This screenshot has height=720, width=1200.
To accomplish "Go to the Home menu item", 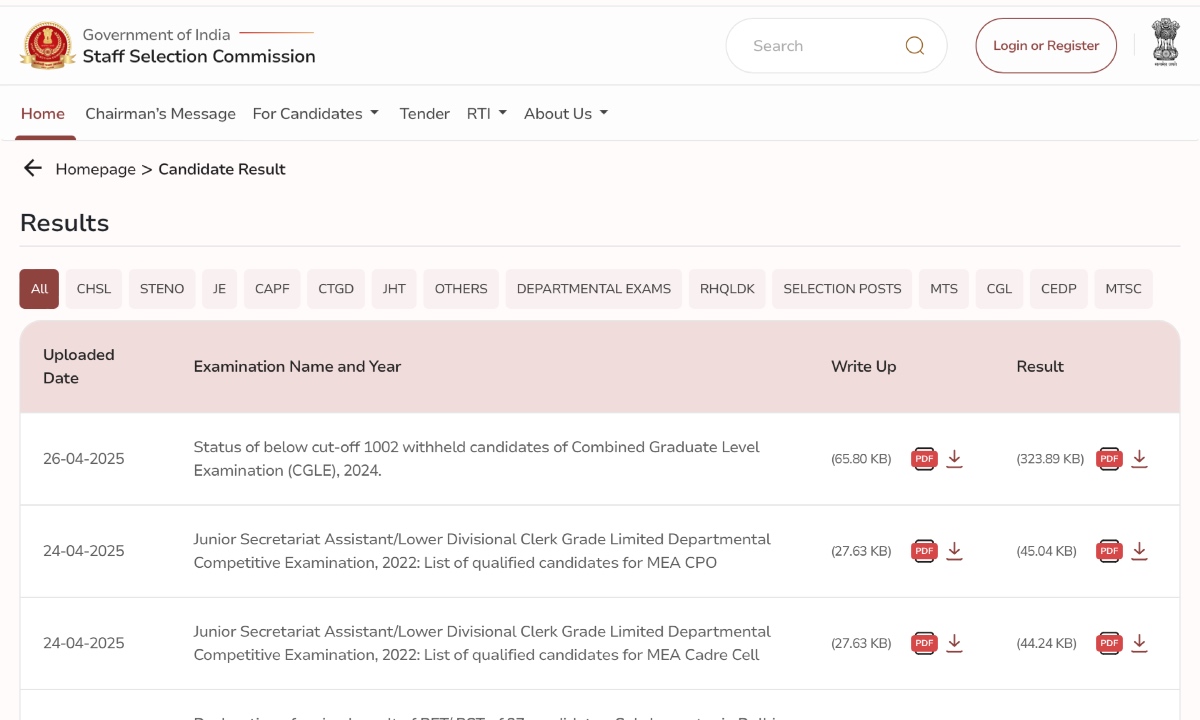I will click(43, 113).
